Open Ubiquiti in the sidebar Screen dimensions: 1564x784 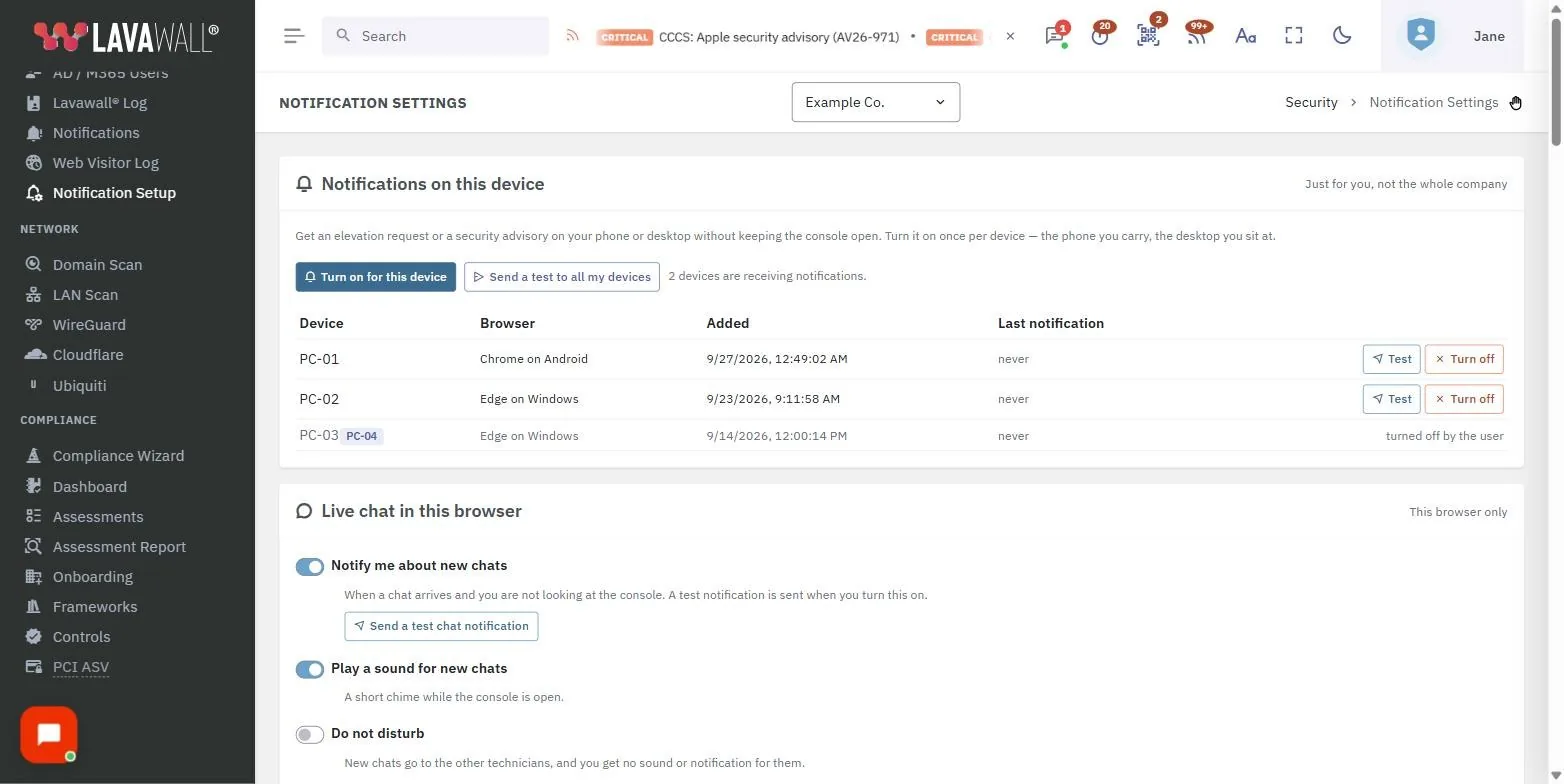(x=79, y=386)
